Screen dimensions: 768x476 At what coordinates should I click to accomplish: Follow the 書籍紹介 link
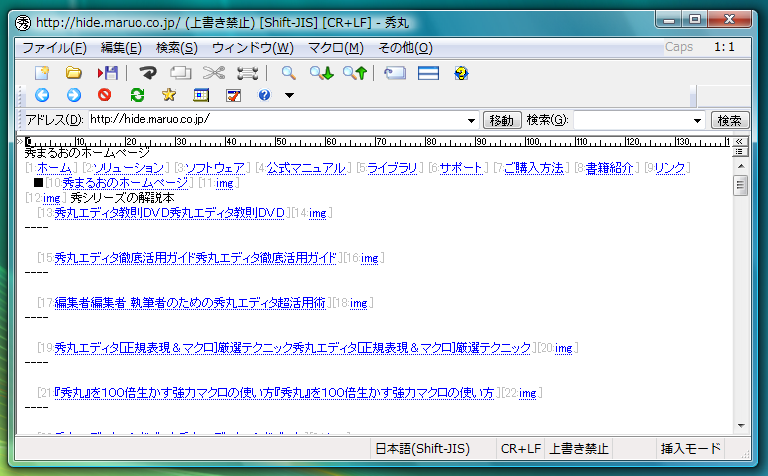tap(610, 168)
